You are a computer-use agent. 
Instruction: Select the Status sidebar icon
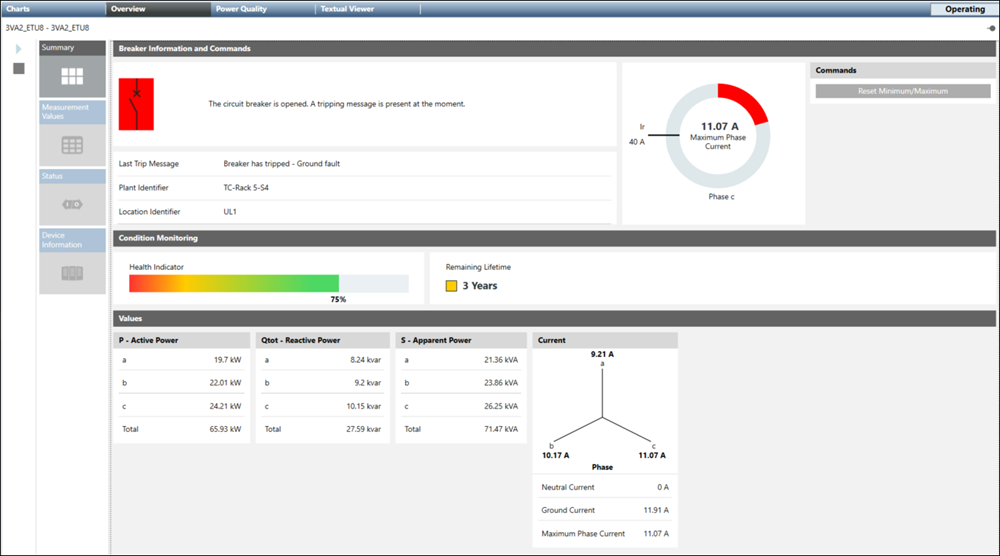(x=72, y=205)
